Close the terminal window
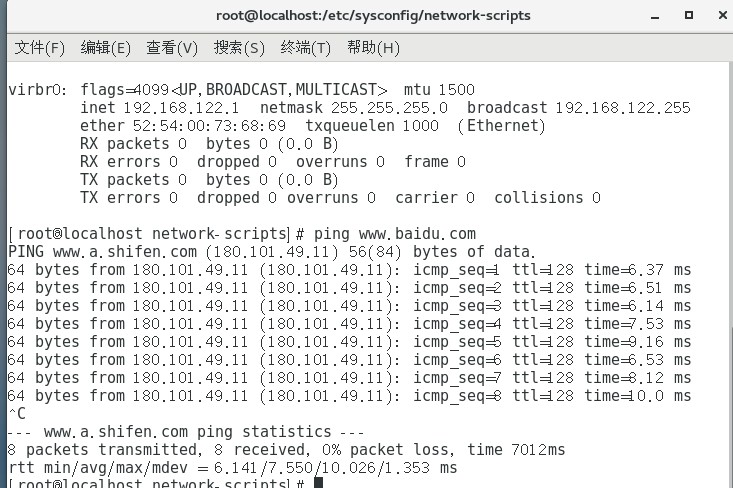The width and height of the screenshot is (733, 488). (722, 15)
